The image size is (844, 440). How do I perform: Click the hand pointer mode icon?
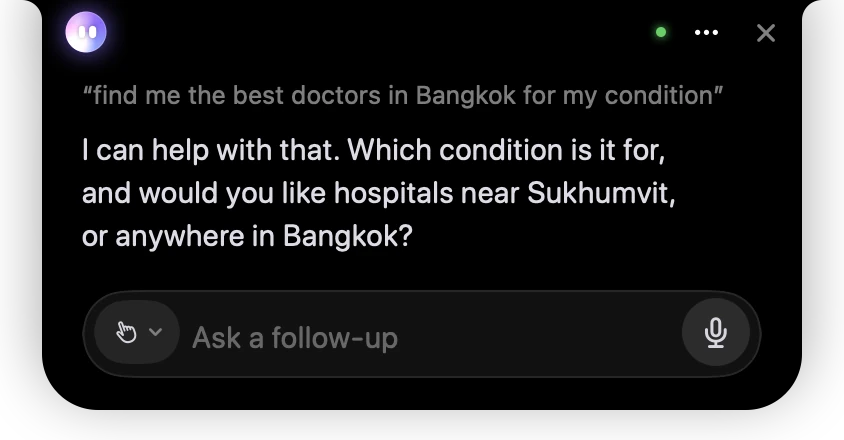pos(126,332)
